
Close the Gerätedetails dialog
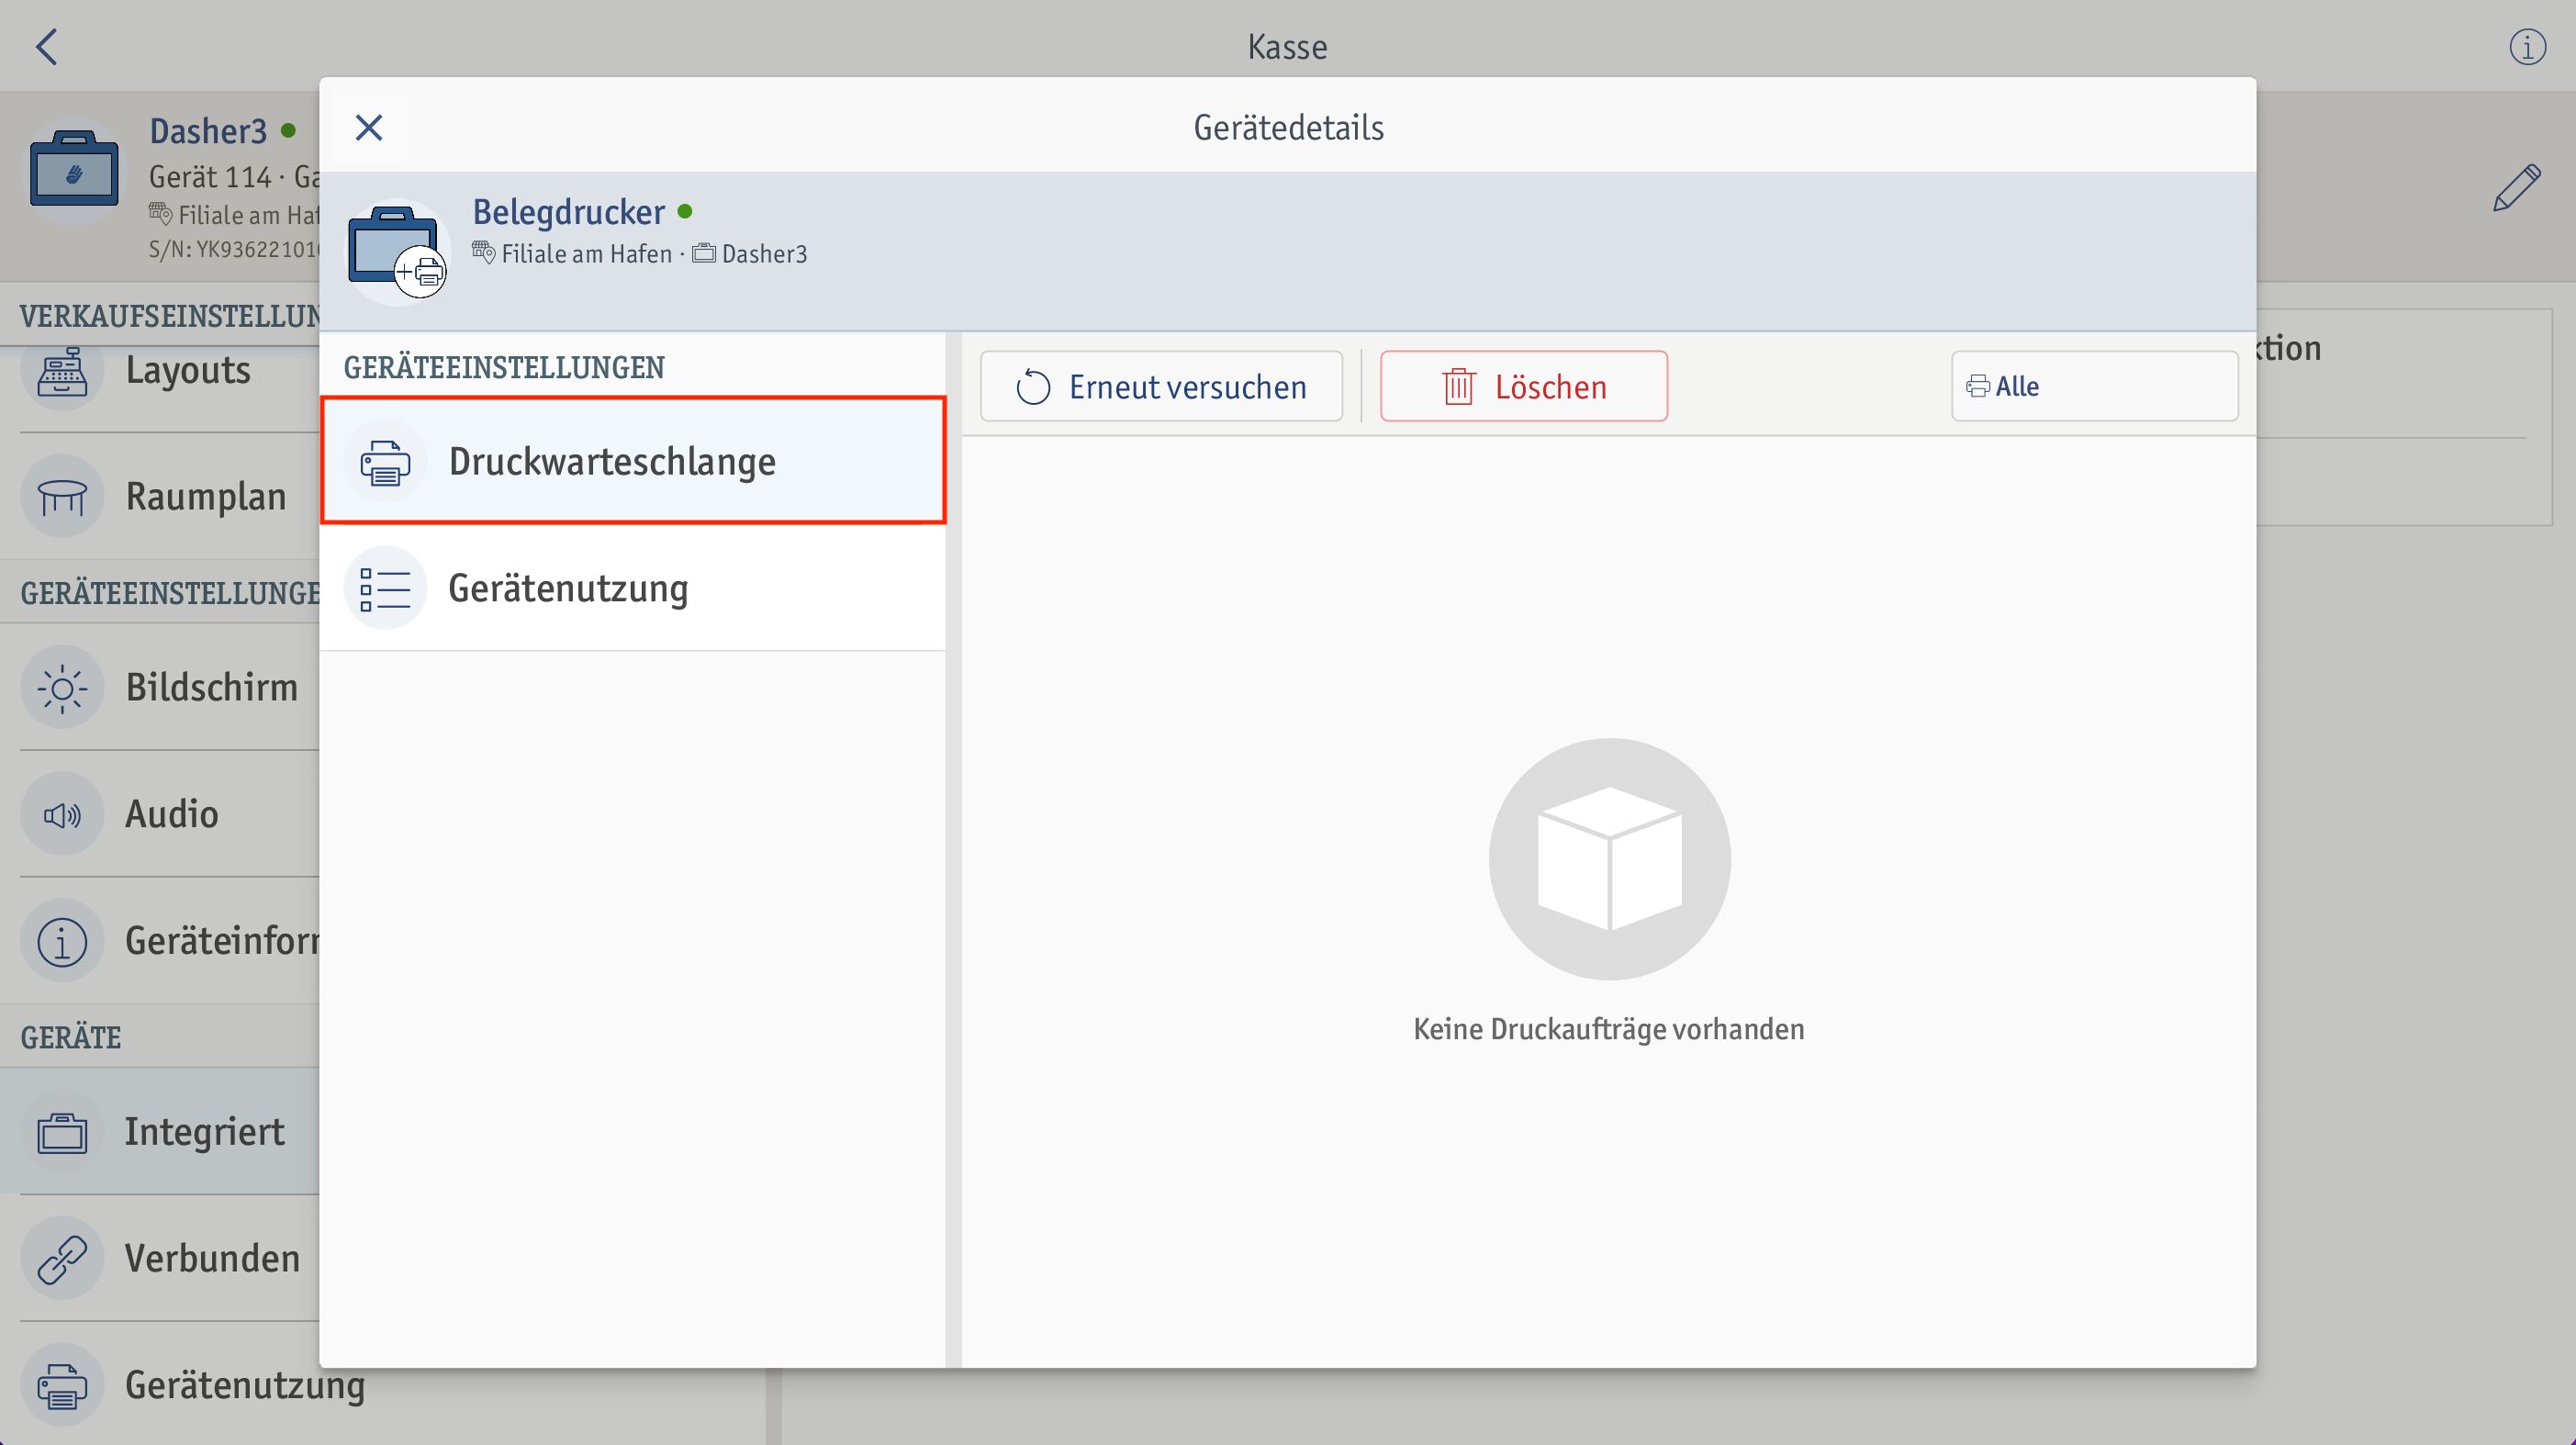pos(369,128)
